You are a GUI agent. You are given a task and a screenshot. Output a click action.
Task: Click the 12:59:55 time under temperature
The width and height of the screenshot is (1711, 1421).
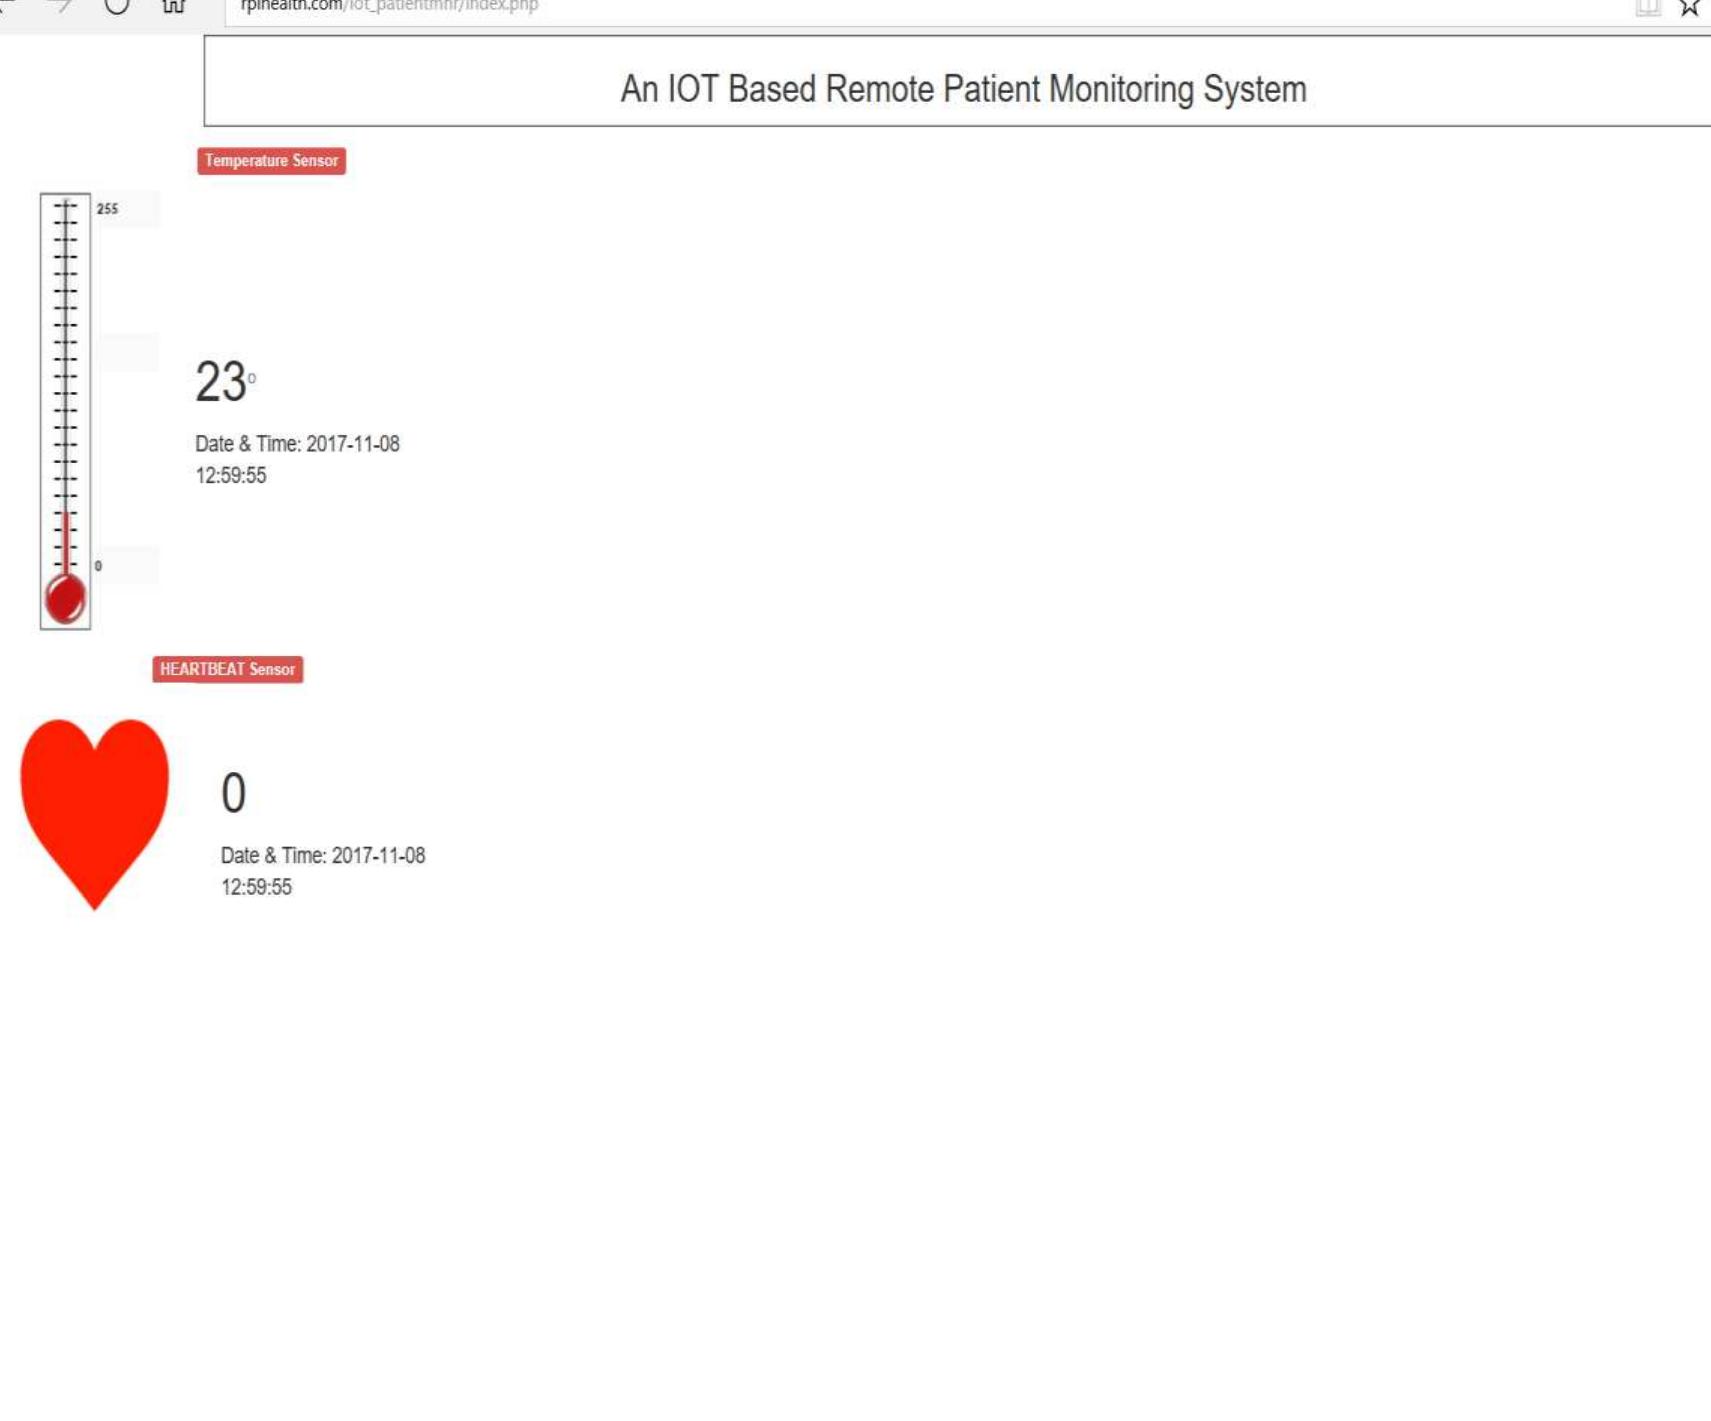tap(231, 476)
